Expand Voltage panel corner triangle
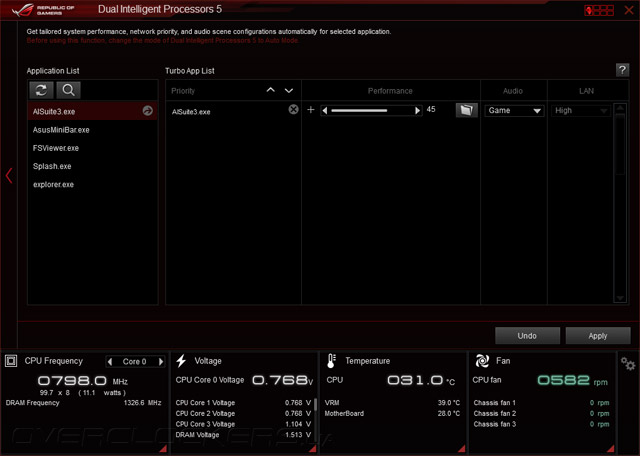This screenshot has height=456, width=640. 313,449
